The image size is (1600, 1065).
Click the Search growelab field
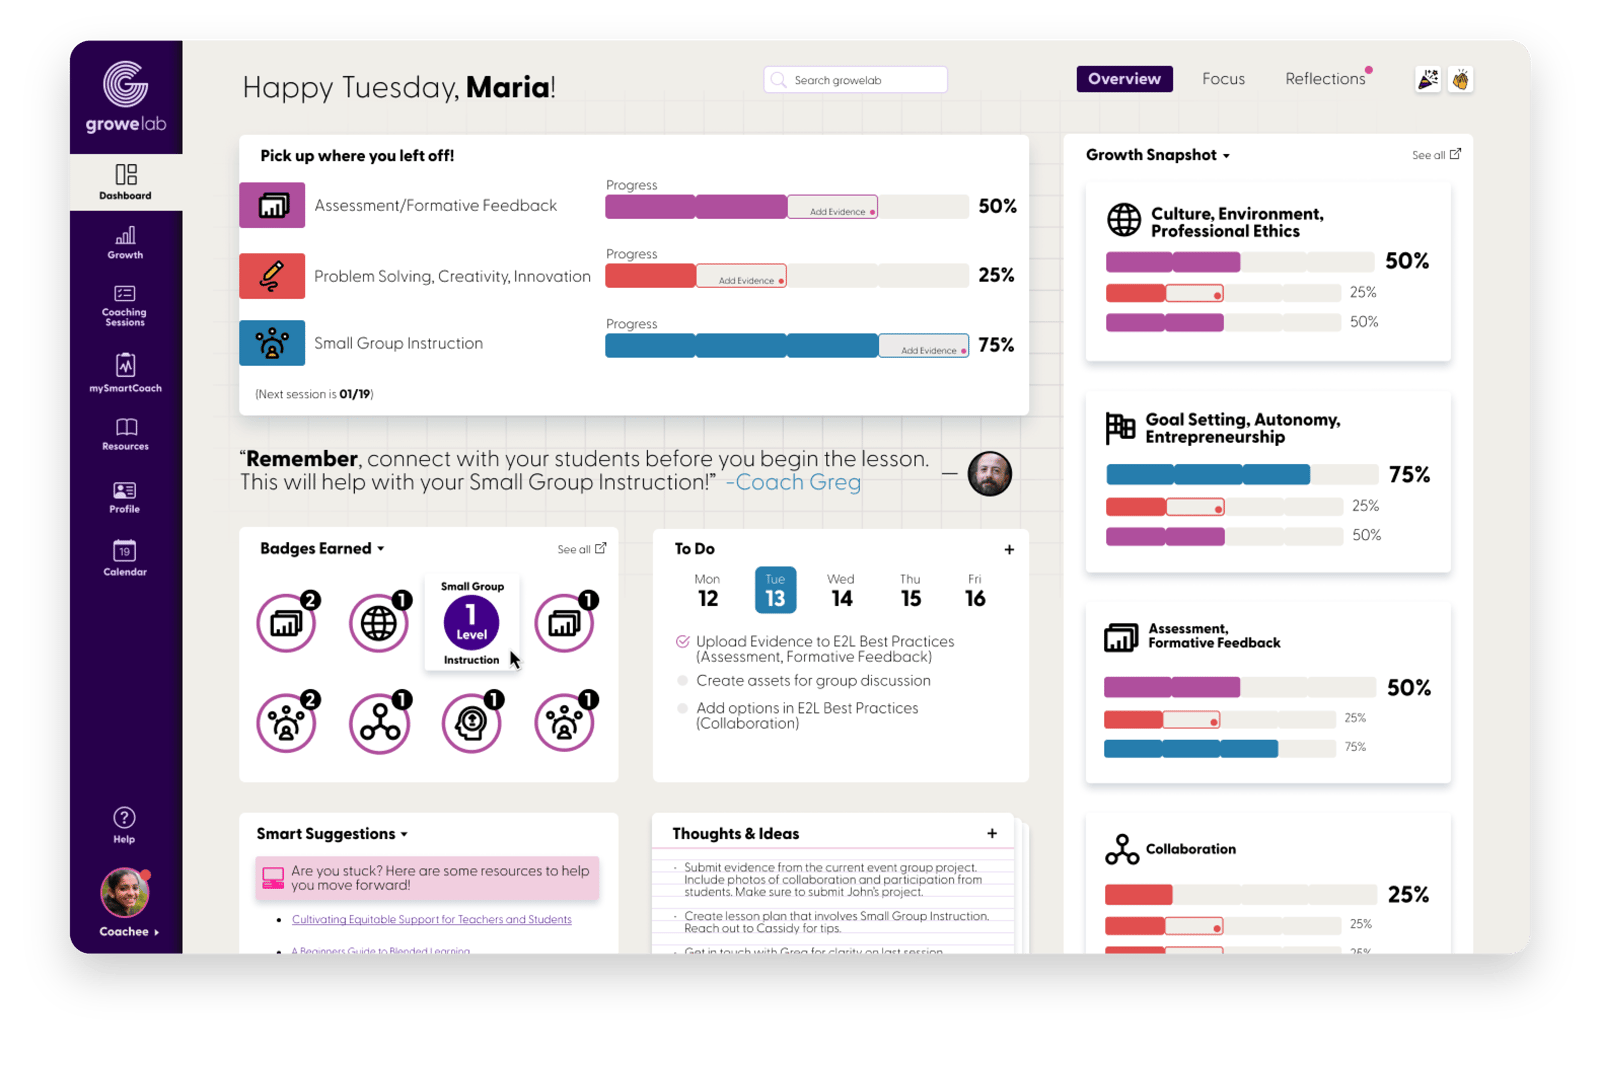(x=856, y=80)
